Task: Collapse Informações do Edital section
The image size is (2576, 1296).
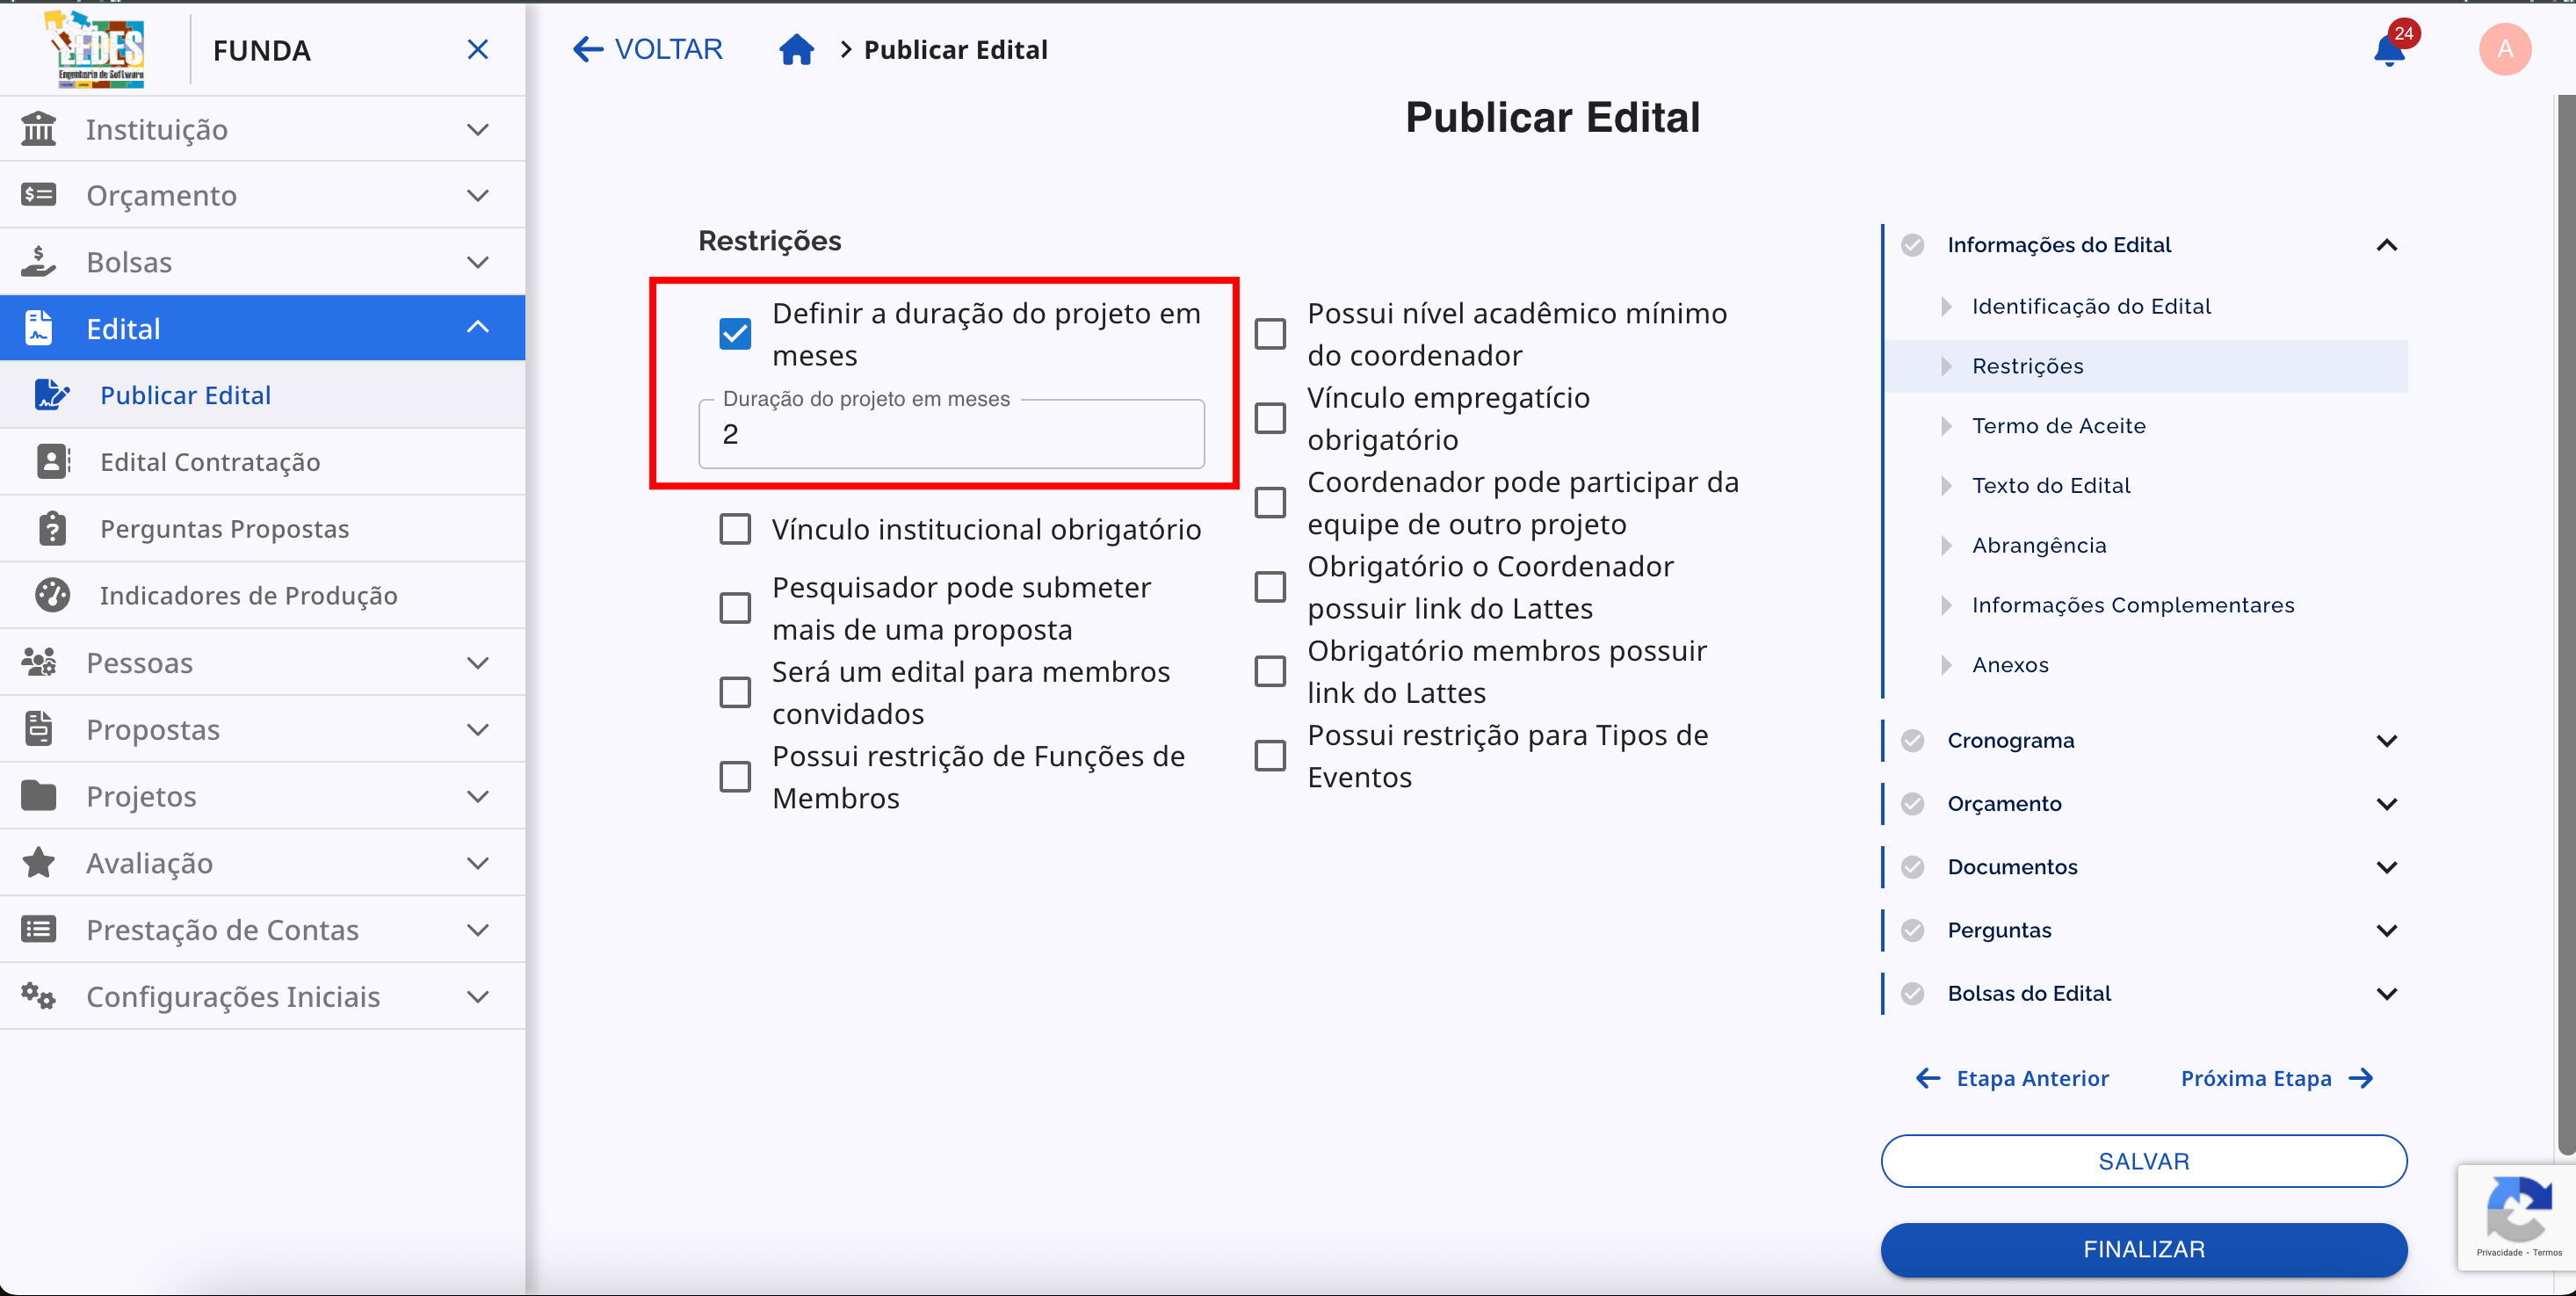Action: point(2387,245)
